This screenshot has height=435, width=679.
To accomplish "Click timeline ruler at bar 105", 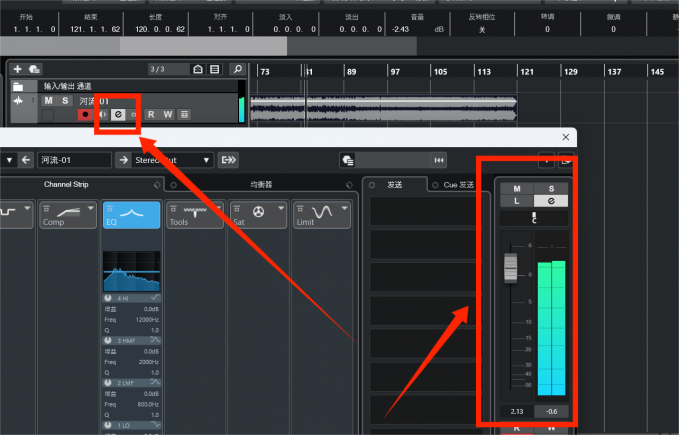I will [x=440, y=72].
